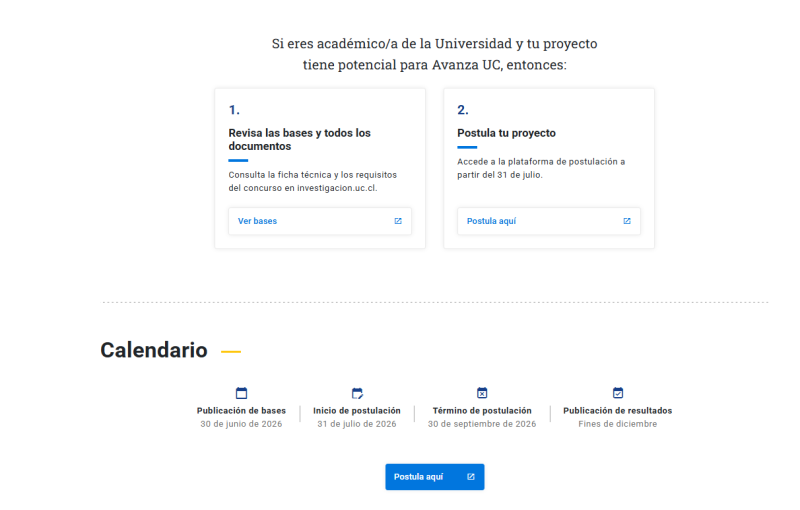Click calendar-x icon above 'Término de postulación'
The width and height of the screenshot is (800, 510).
click(x=482, y=393)
